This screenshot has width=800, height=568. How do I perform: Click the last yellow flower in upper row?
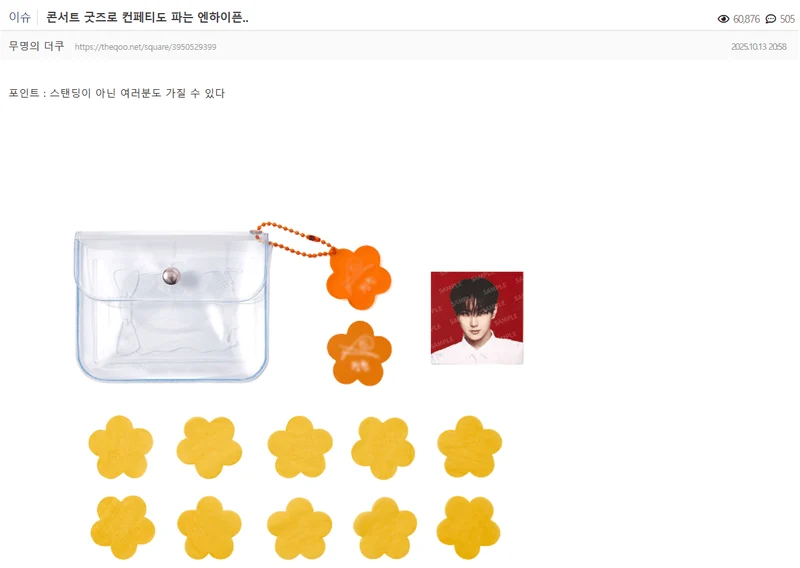click(x=469, y=447)
